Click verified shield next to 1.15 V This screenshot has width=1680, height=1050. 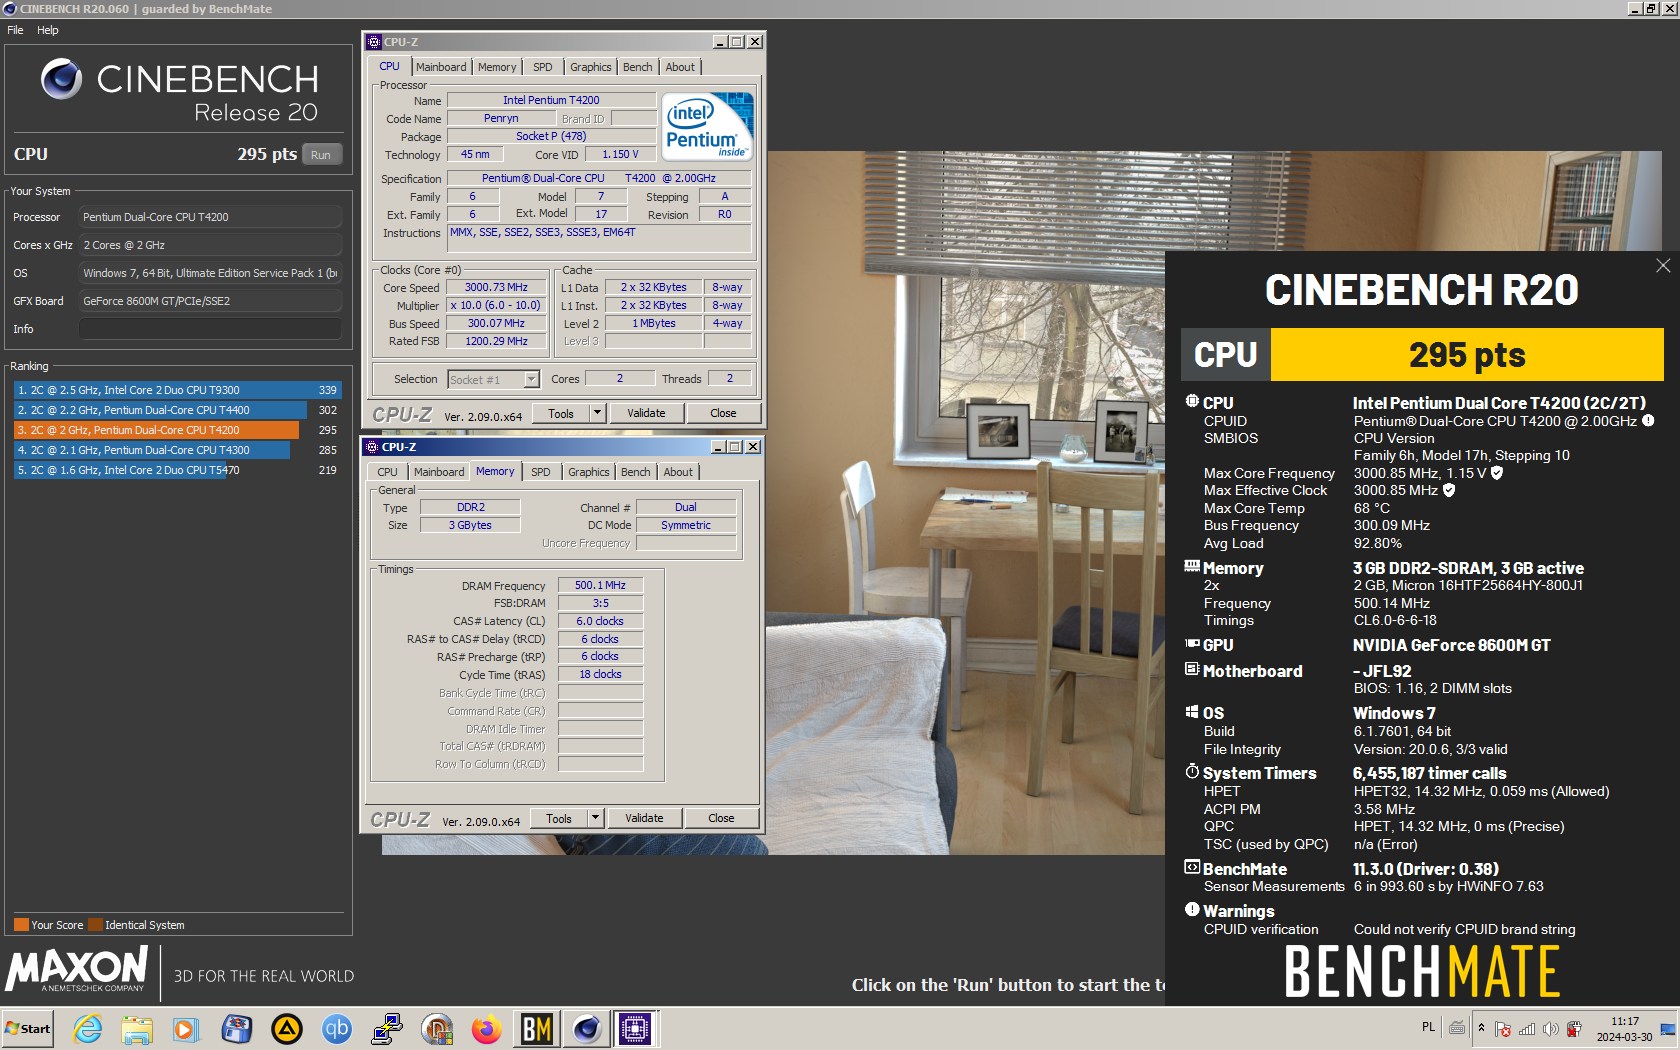[1497, 473]
